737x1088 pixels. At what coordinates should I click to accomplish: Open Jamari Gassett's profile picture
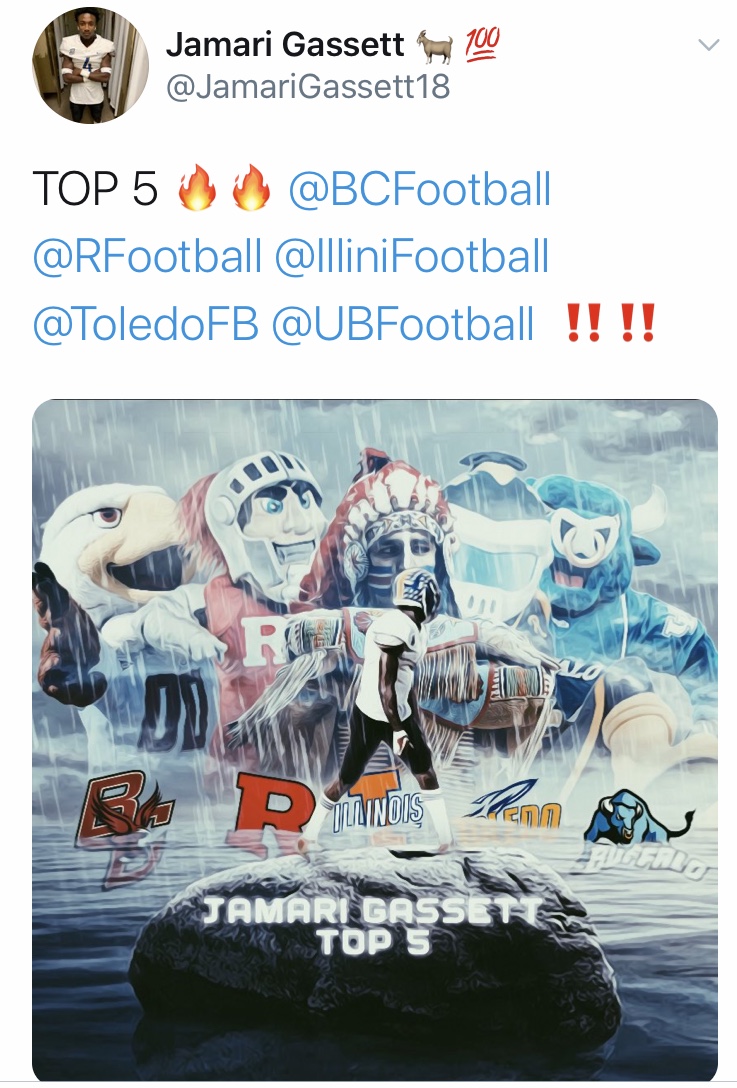pos(91,67)
